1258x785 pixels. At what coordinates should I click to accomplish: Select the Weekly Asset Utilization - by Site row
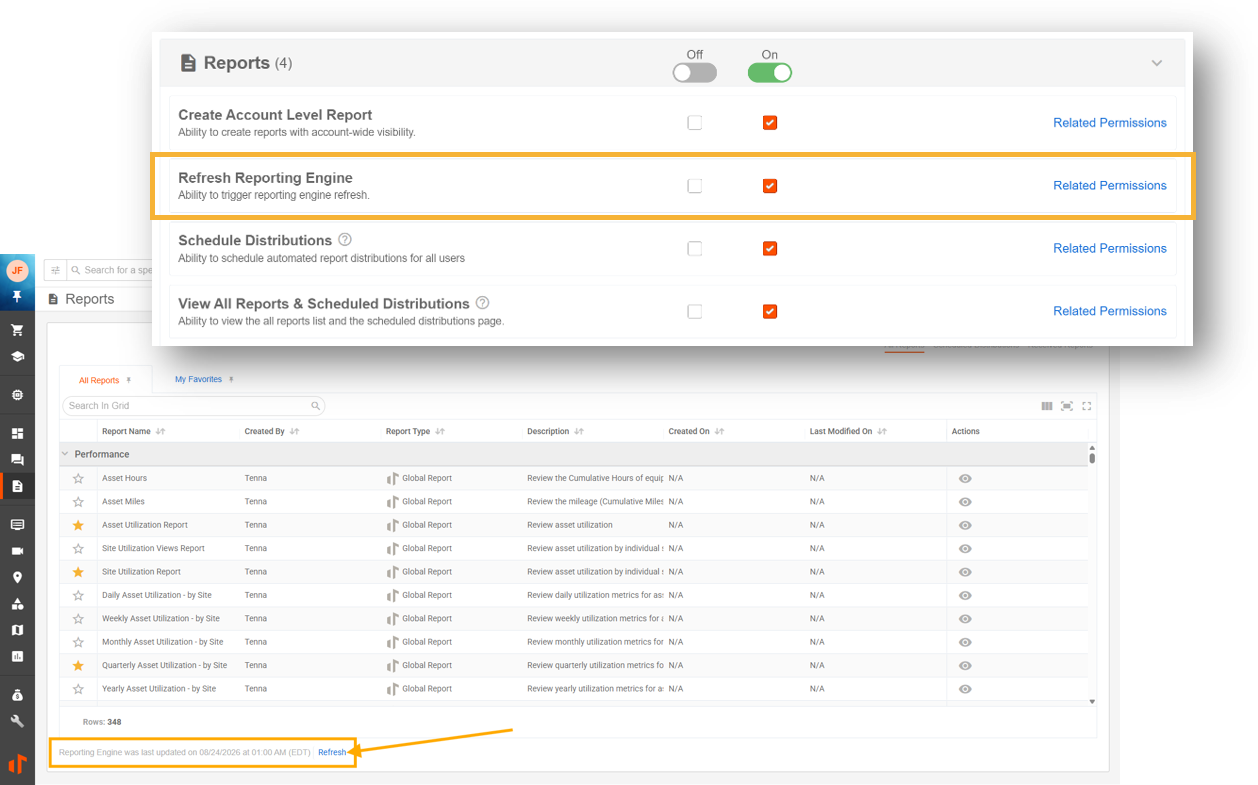click(x=573, y=618)
